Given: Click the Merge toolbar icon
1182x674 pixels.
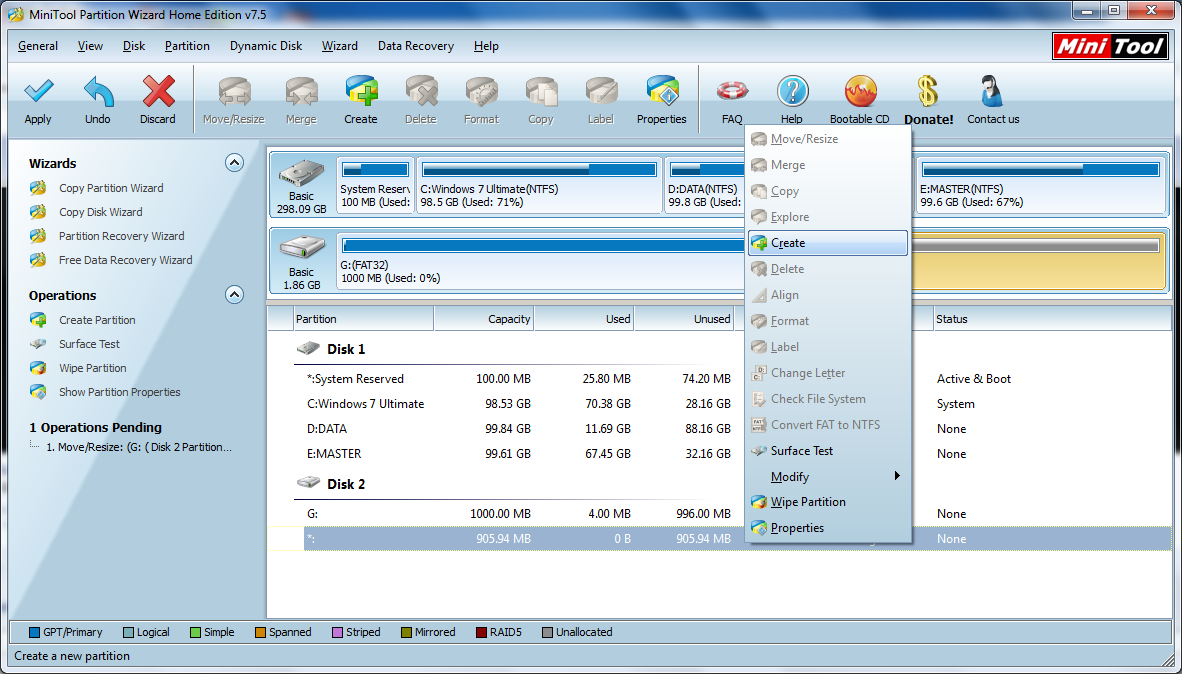Looking at the screenshot, I should [301, 92].
